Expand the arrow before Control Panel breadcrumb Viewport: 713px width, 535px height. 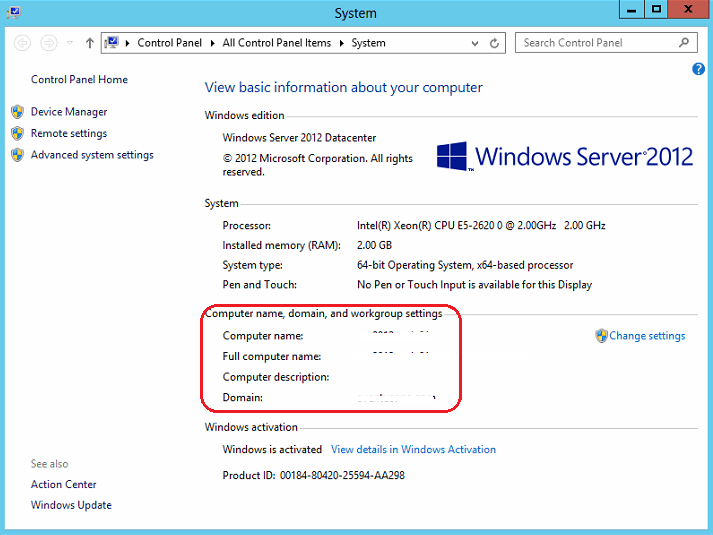[128, 43]
